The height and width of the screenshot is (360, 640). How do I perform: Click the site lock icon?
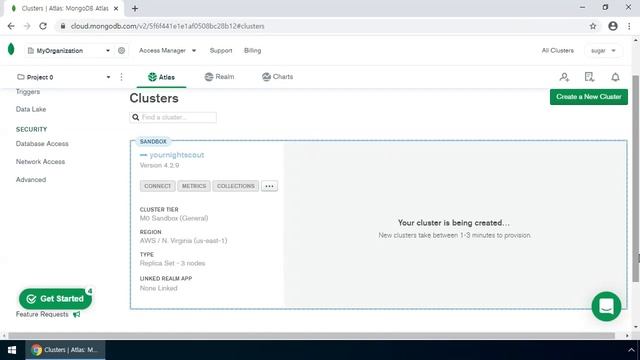coord(62,26)
